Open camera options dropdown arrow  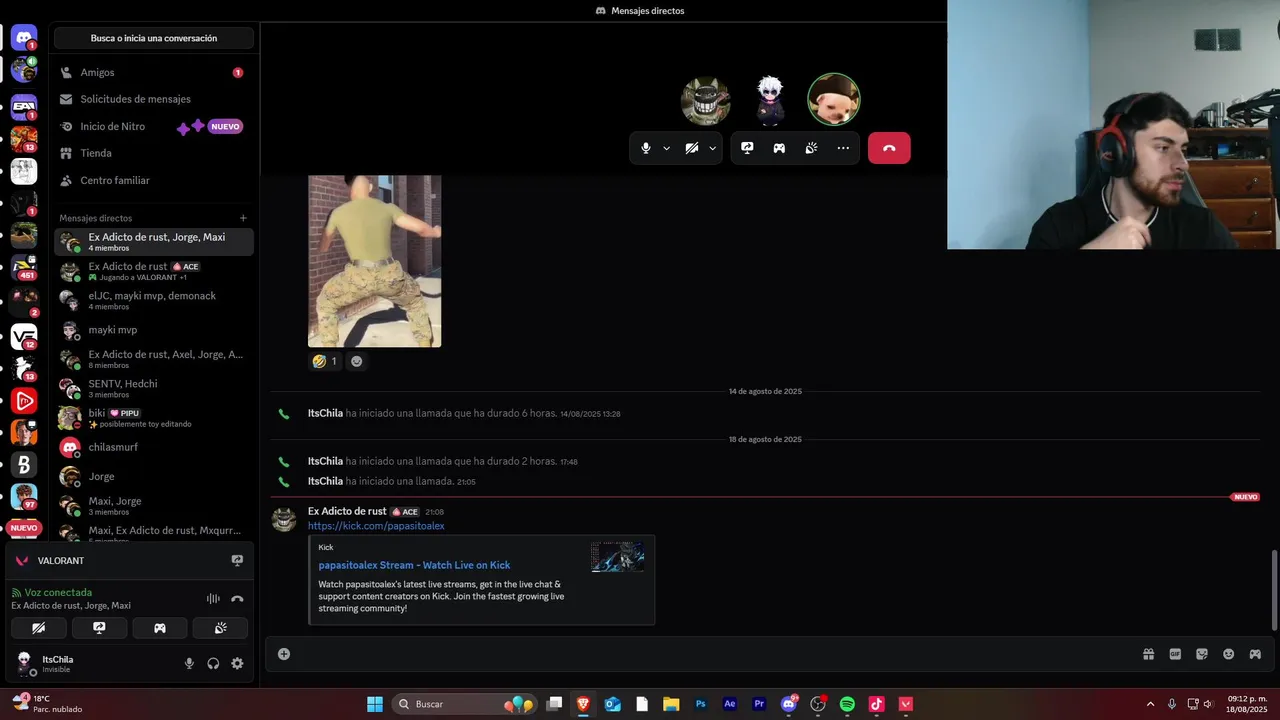point(713,148)
